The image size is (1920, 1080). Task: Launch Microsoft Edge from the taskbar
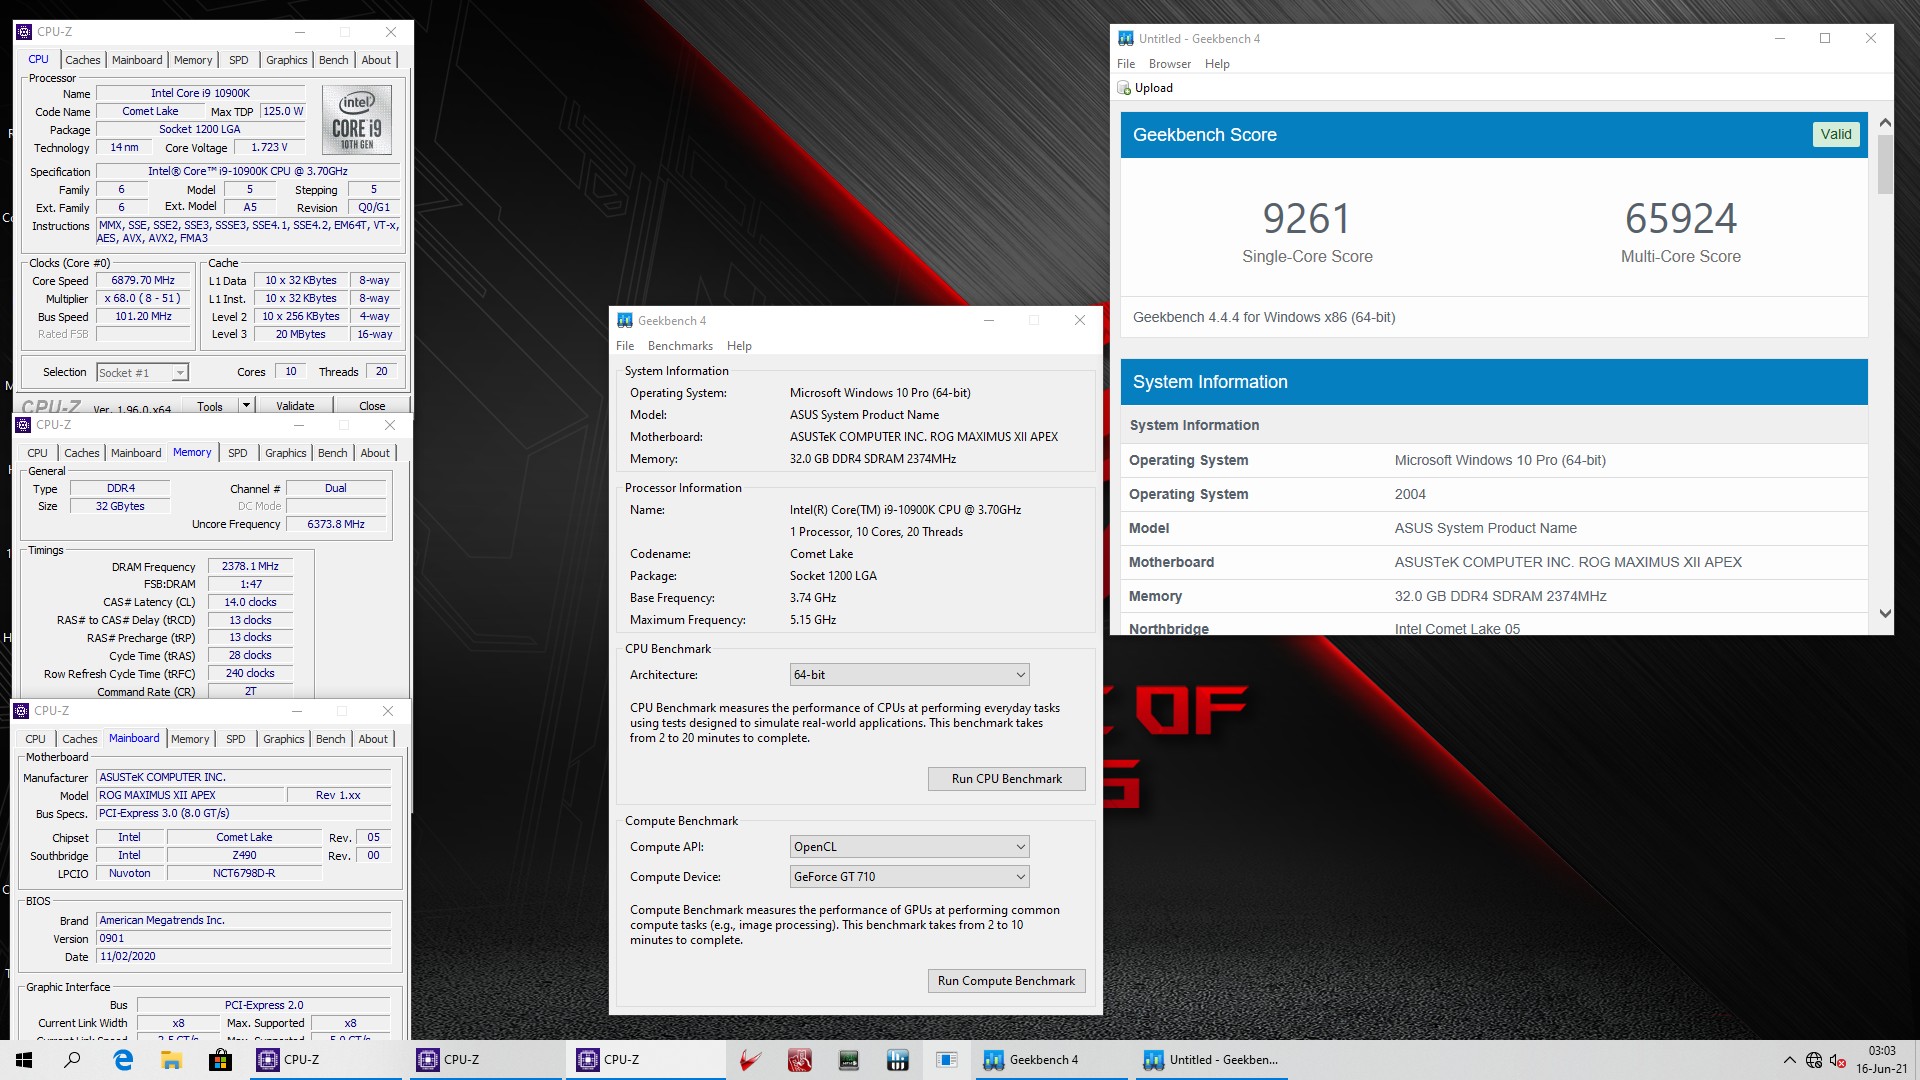(x=123, y=1060)
